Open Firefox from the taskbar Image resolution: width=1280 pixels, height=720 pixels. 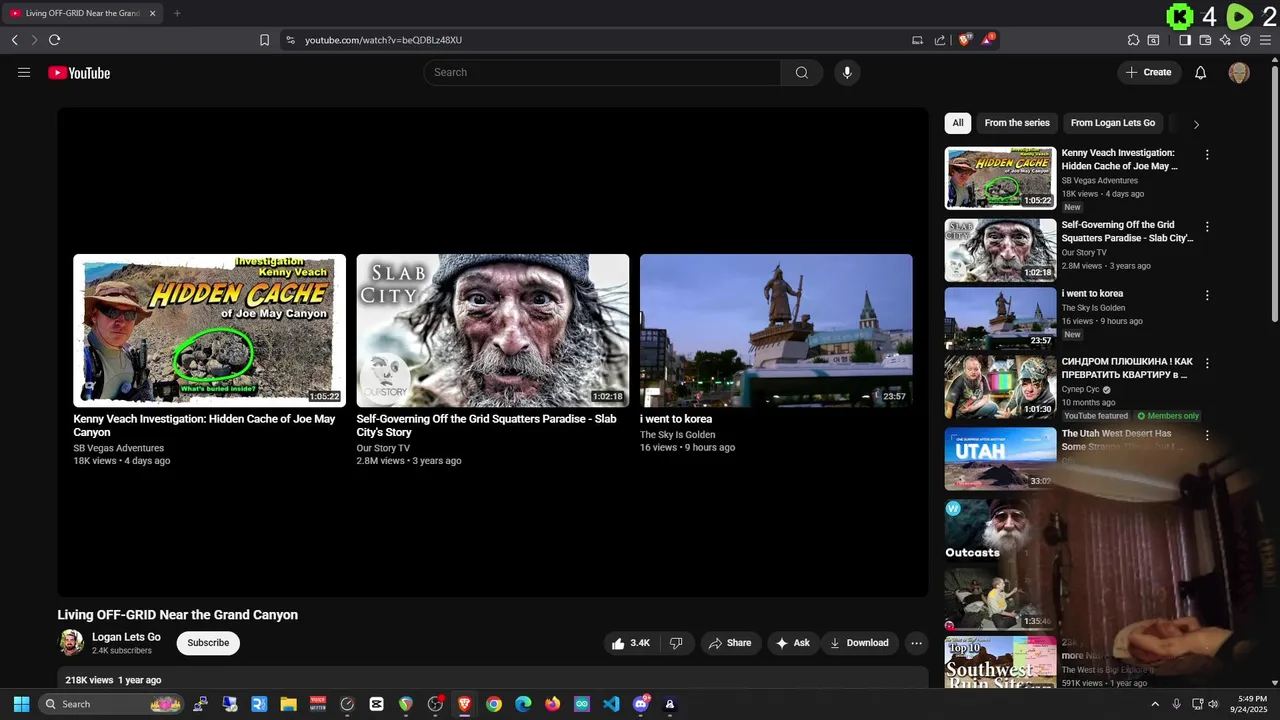tap(552, 704)
